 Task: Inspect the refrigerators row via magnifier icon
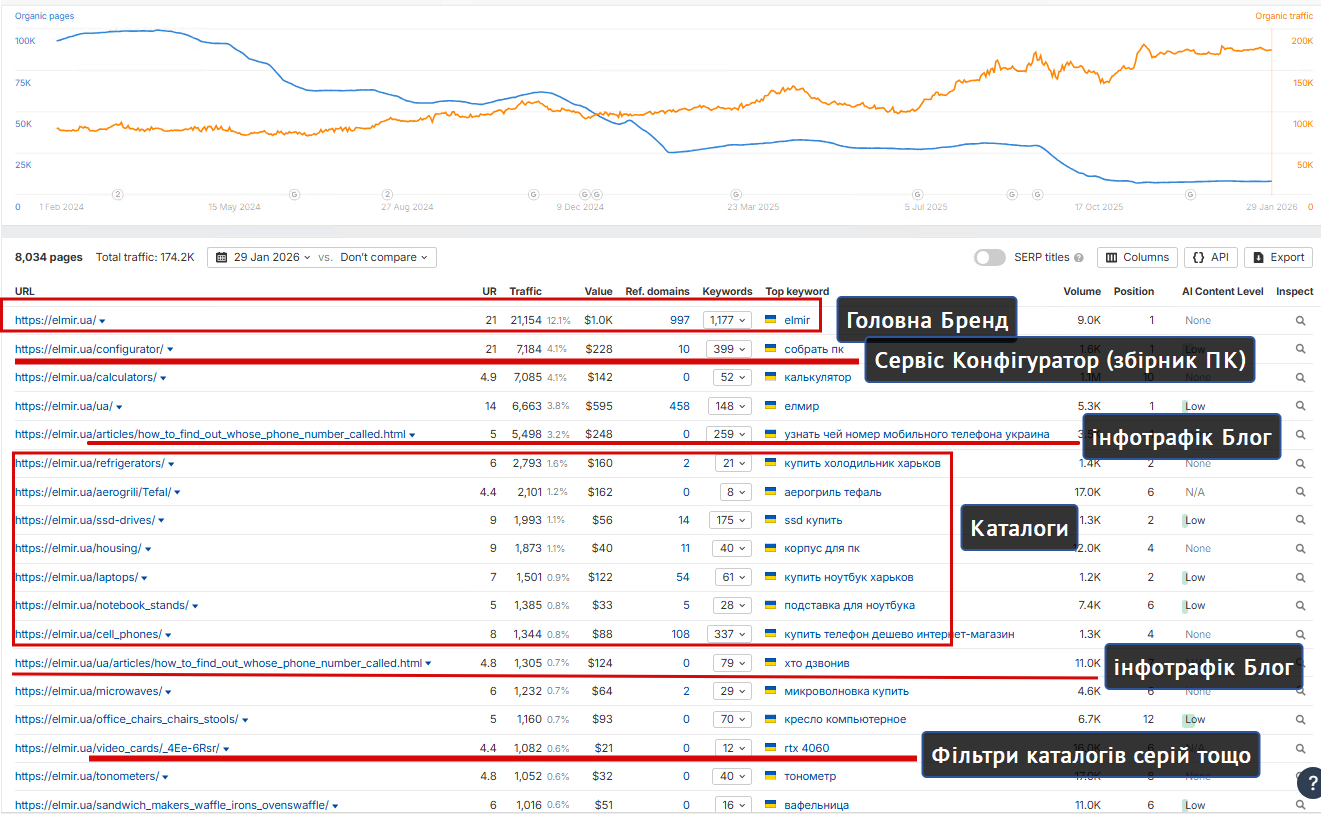pyautogui.click(x=1300, y=464)
